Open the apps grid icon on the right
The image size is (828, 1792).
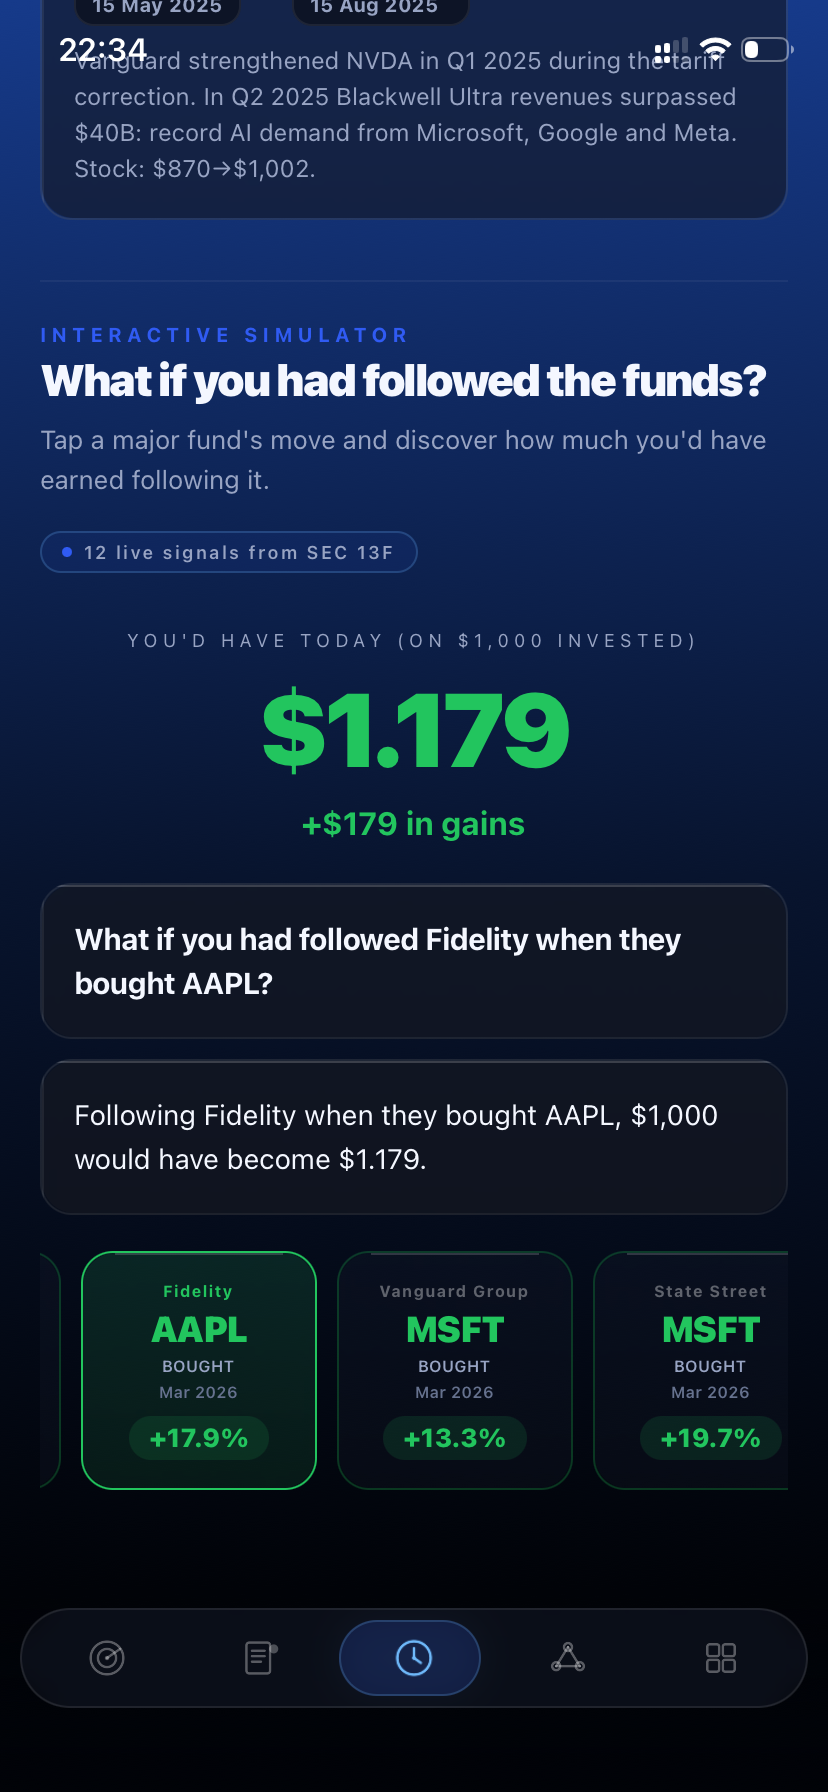(x=720, y=1657)
